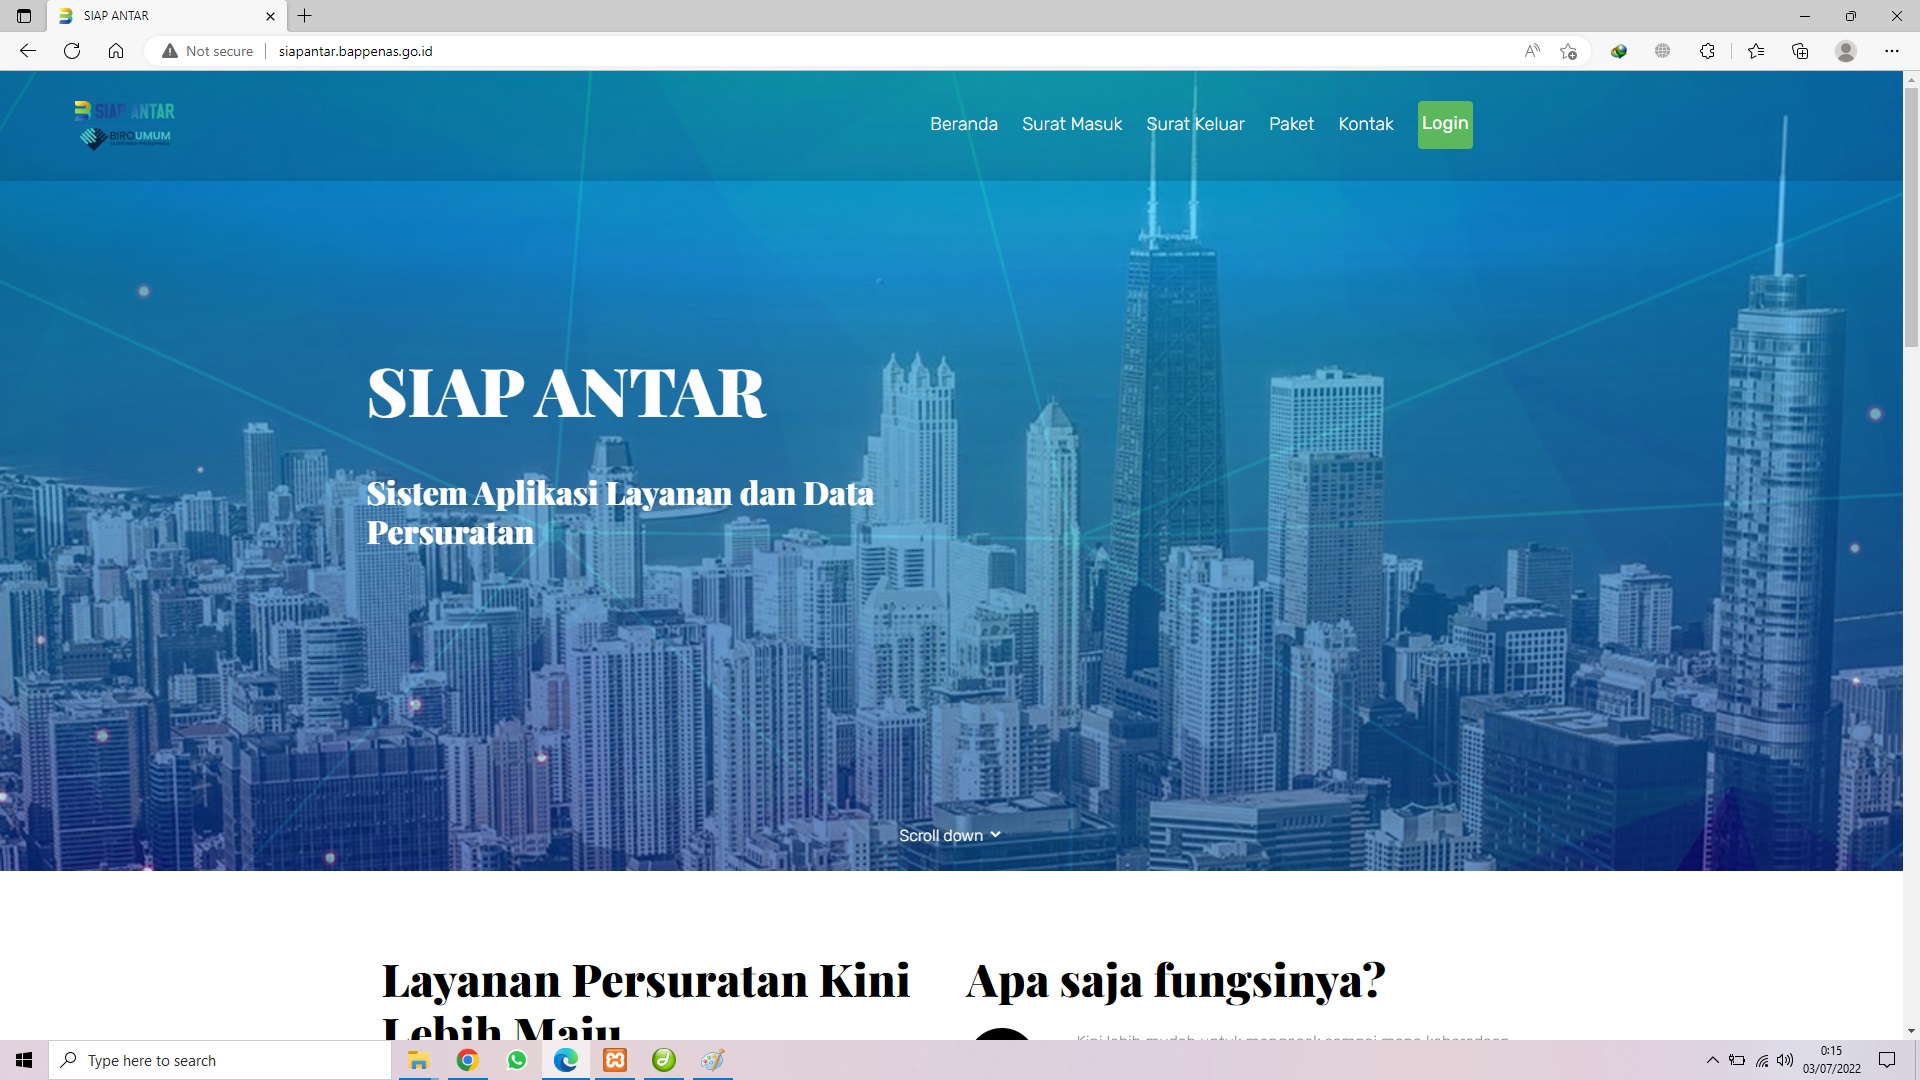1920x1080 pixels.
Task: Open the Read aloud icon
Action: (1532, 51)
